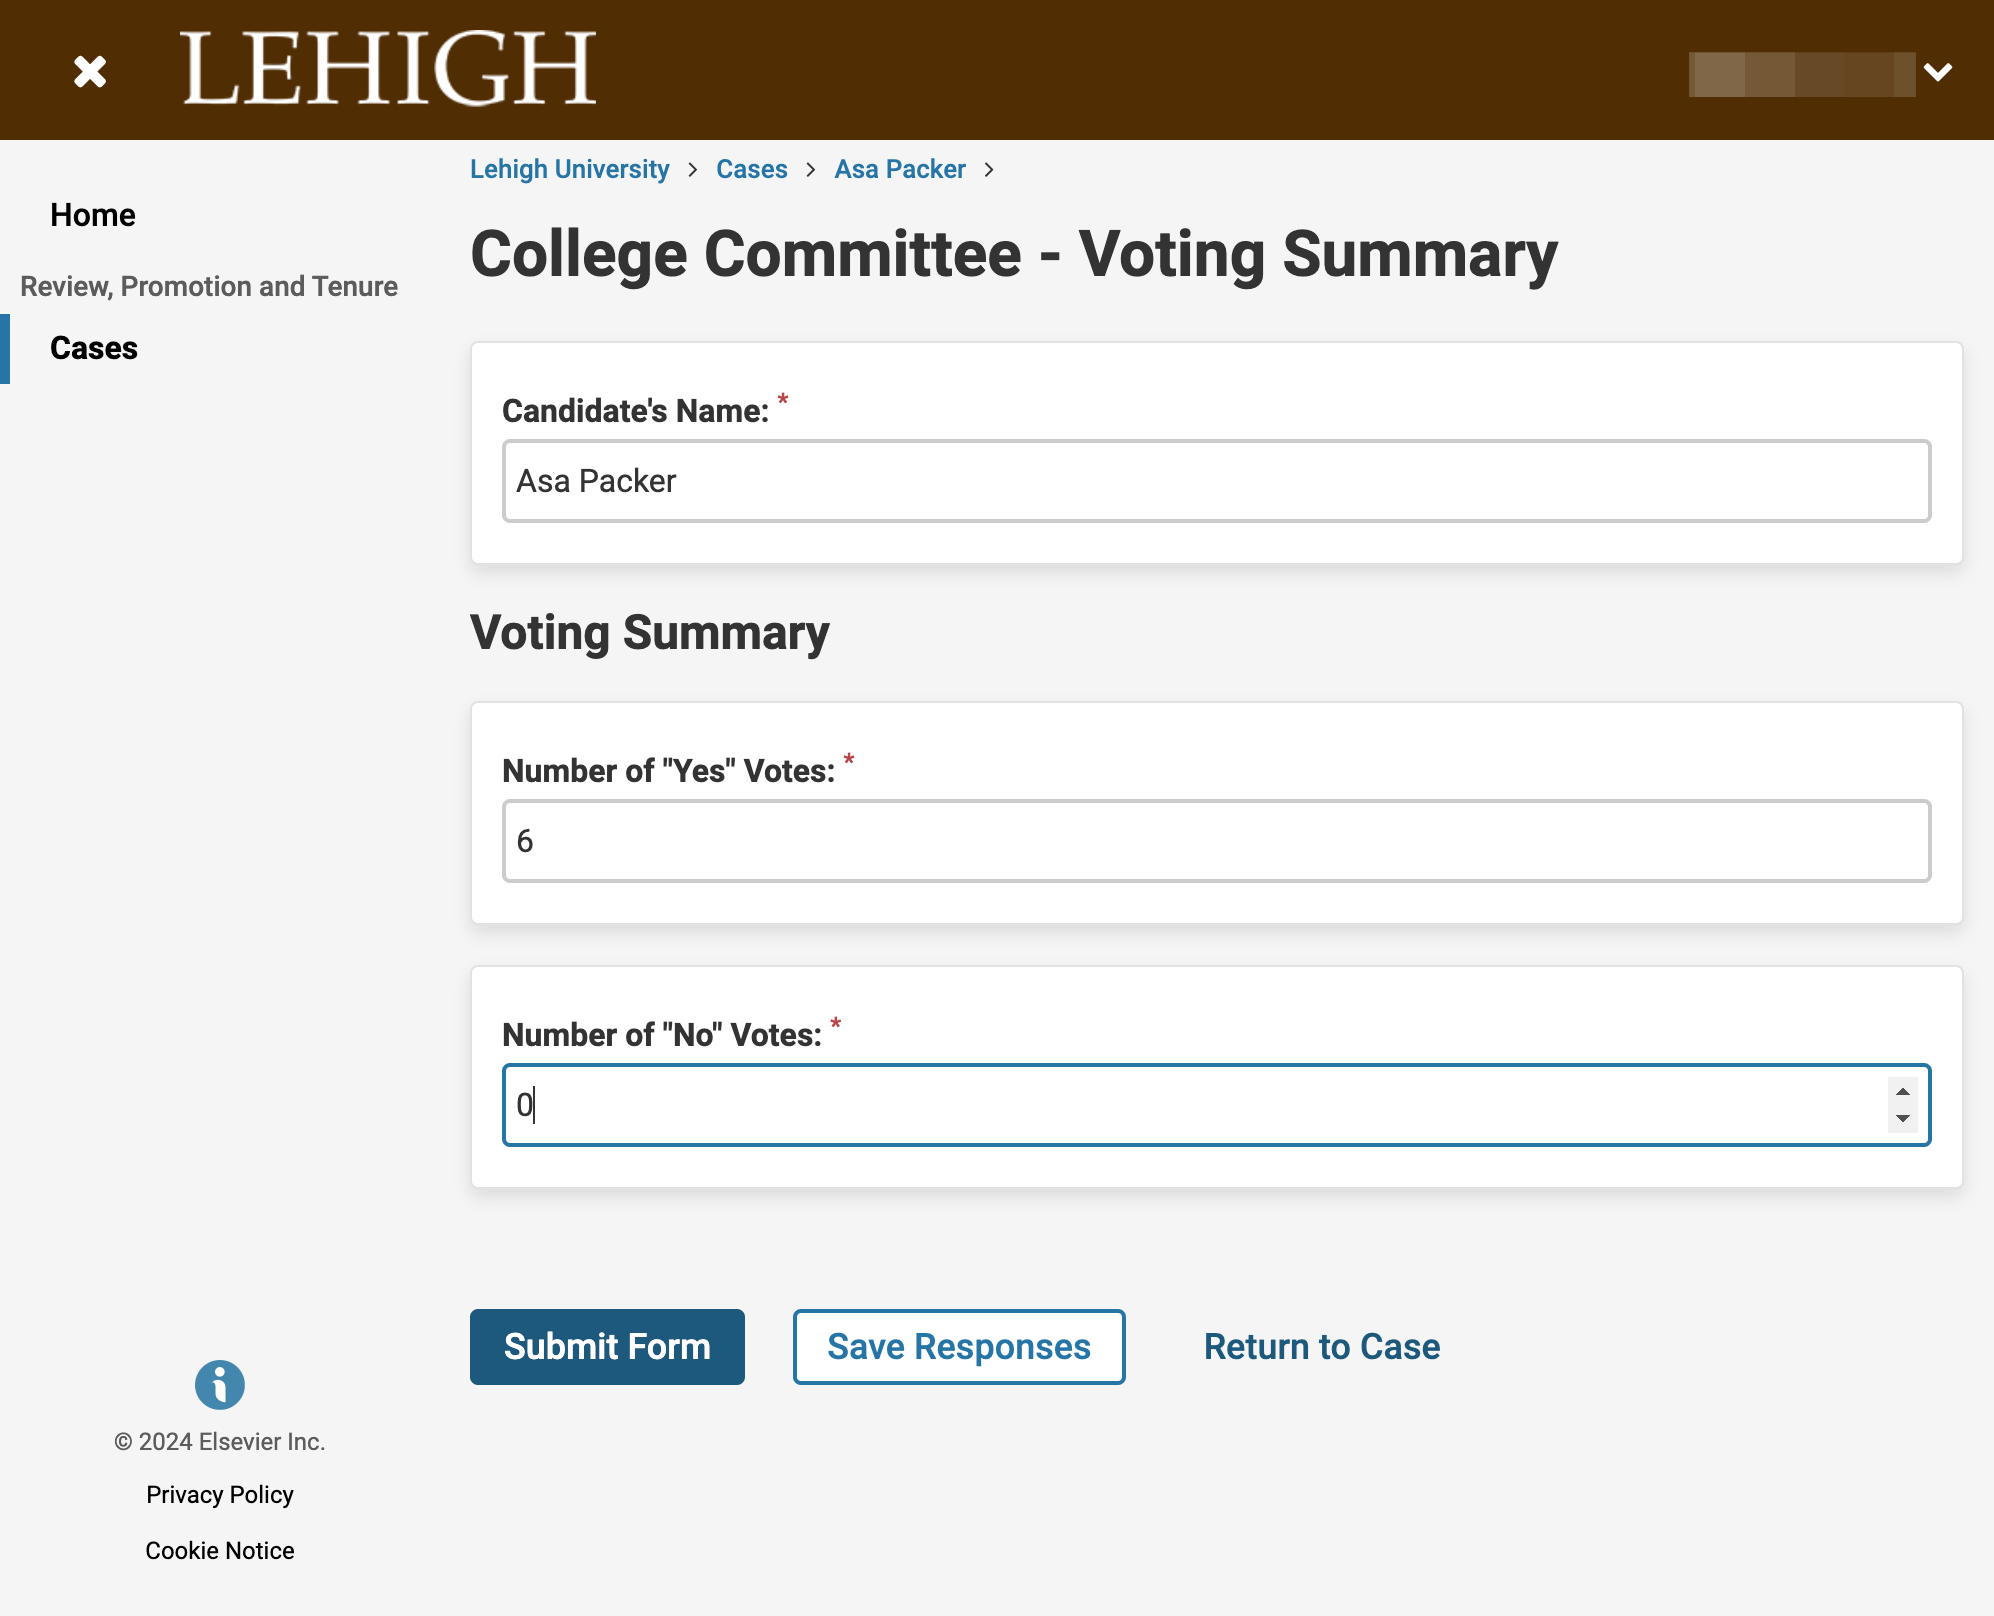
Task: Open the blue info circle icon
Action: pos(220,1385)
